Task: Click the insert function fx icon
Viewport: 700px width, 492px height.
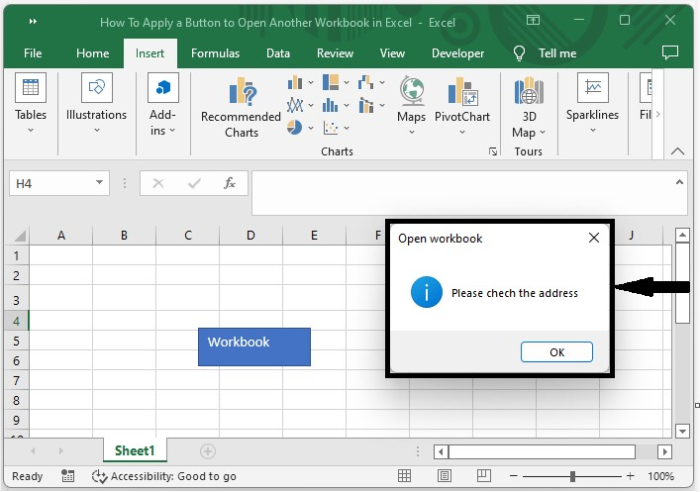Action: 229,183
